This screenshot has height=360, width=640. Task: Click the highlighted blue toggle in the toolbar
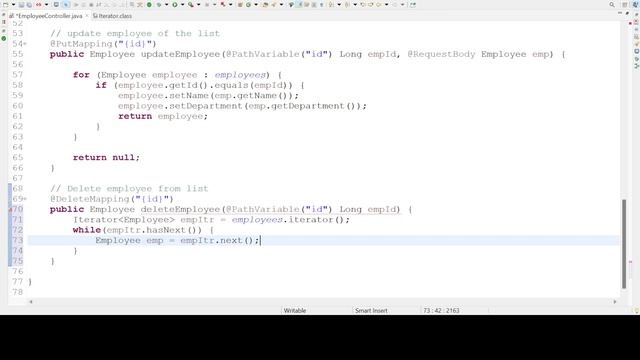(x=66, y=4)
